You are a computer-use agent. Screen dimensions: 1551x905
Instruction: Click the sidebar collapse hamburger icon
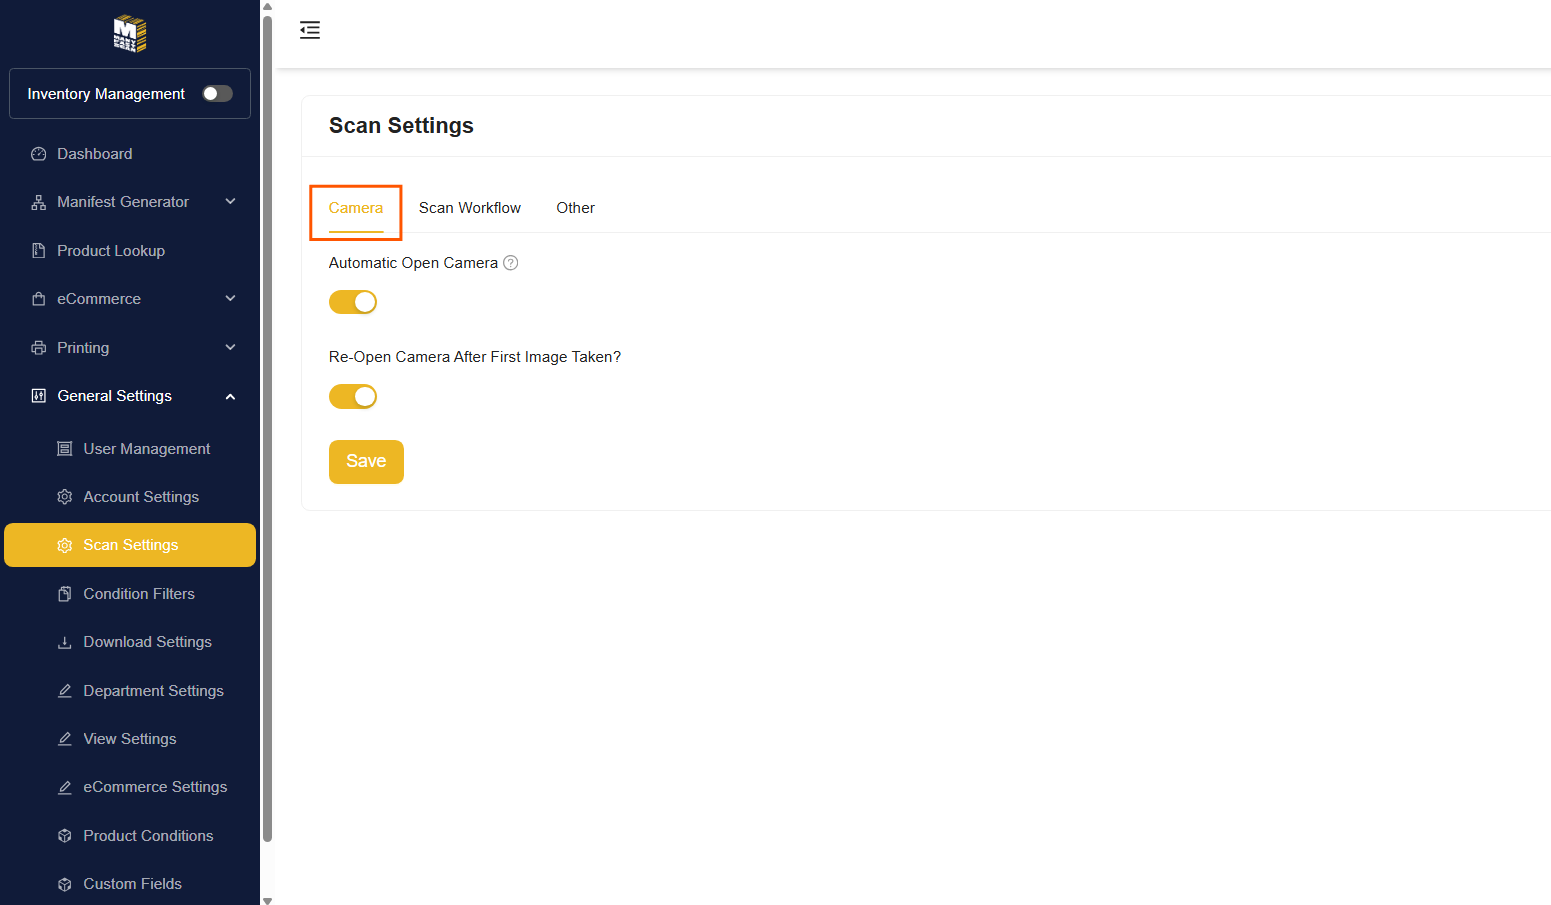[310, 30]
